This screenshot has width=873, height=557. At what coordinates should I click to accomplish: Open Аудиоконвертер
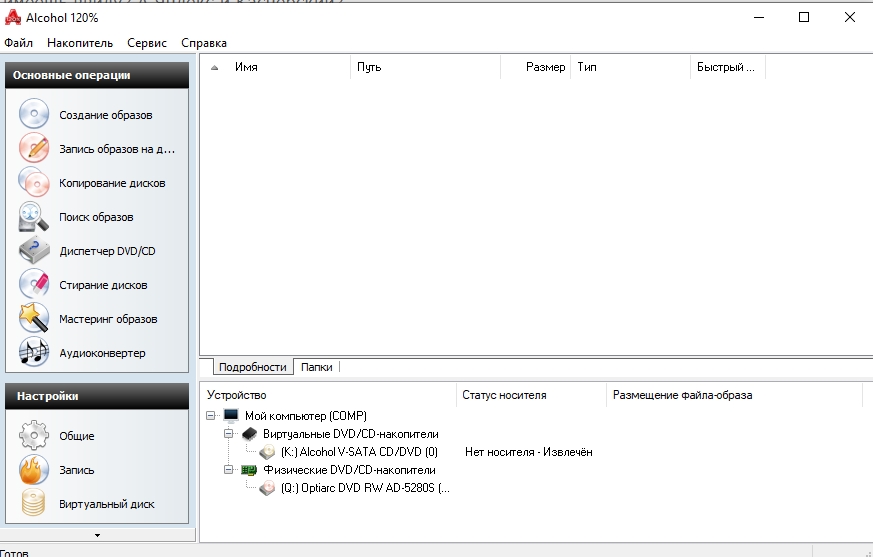[x=102, y=353]
